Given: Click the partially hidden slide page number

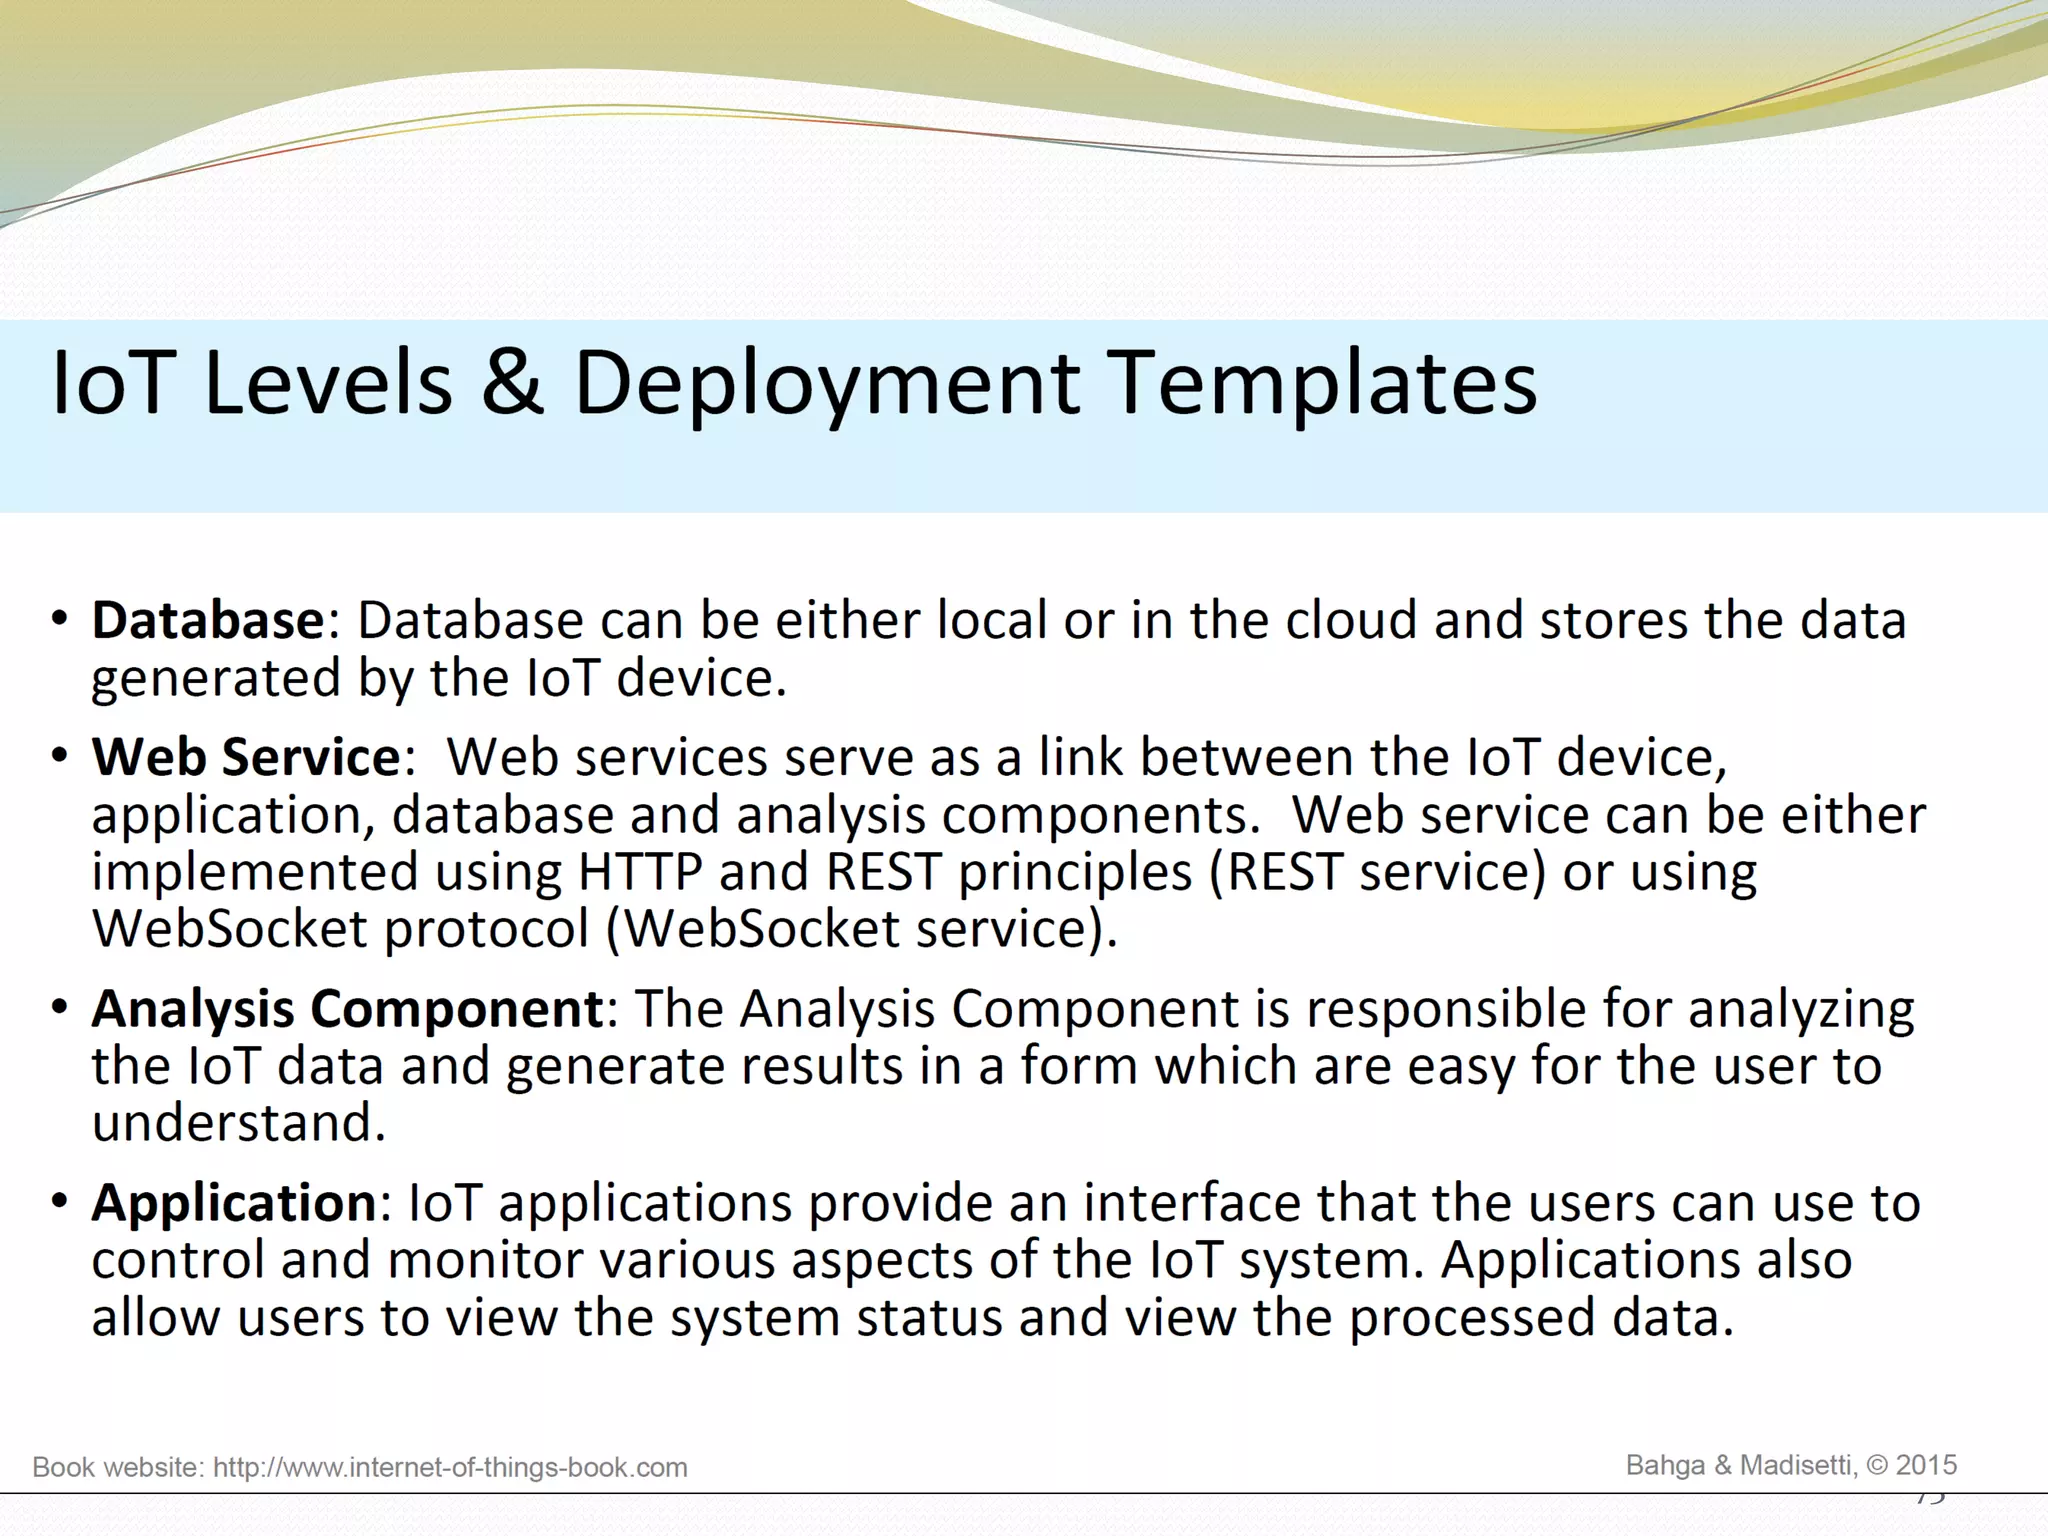Looking at the screenshot, I should click(x=1931, y=1499).
